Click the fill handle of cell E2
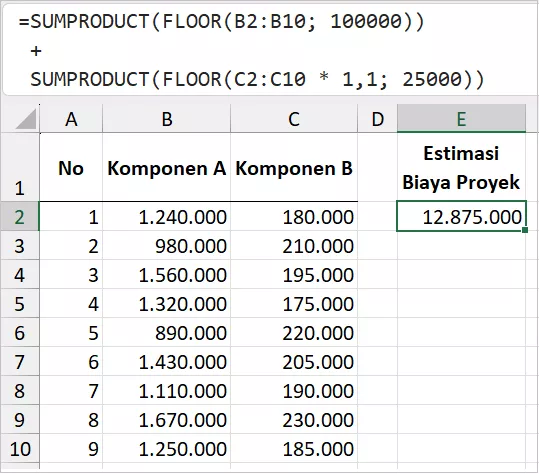Viewport: 539px width, 474px height. (525, 230)
